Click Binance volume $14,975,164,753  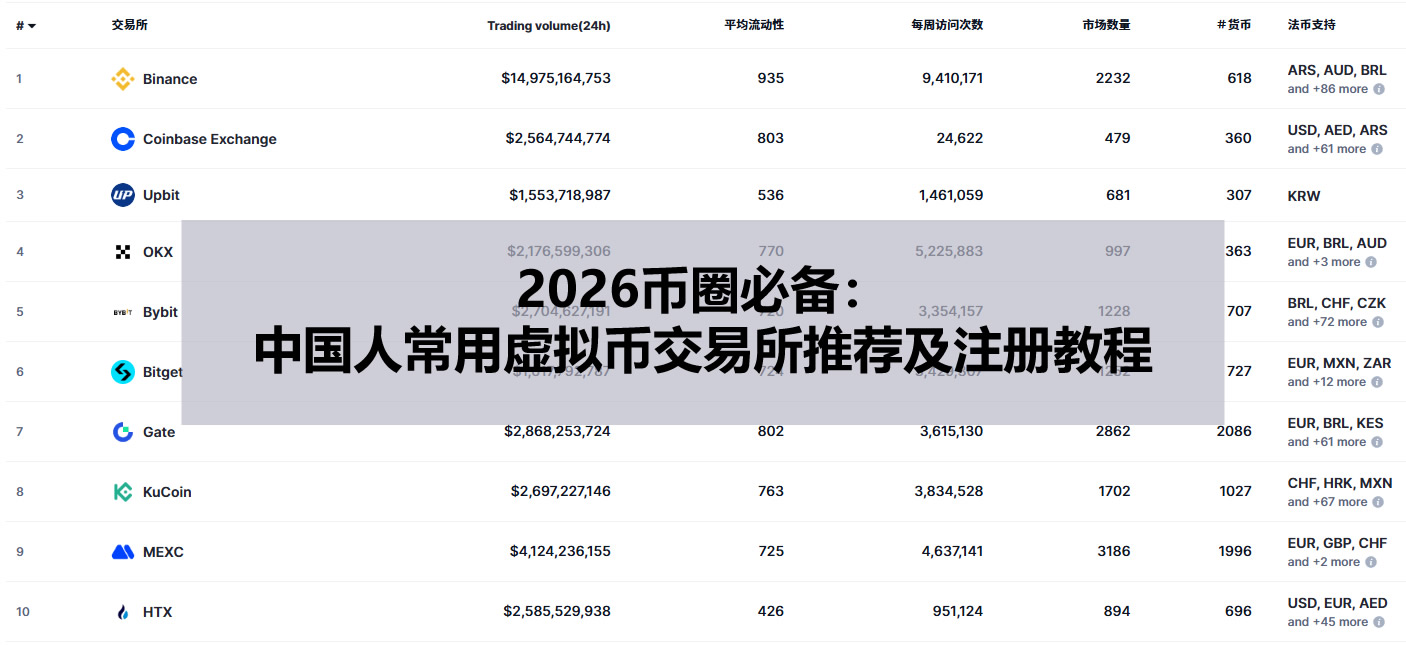coord(556,78)
